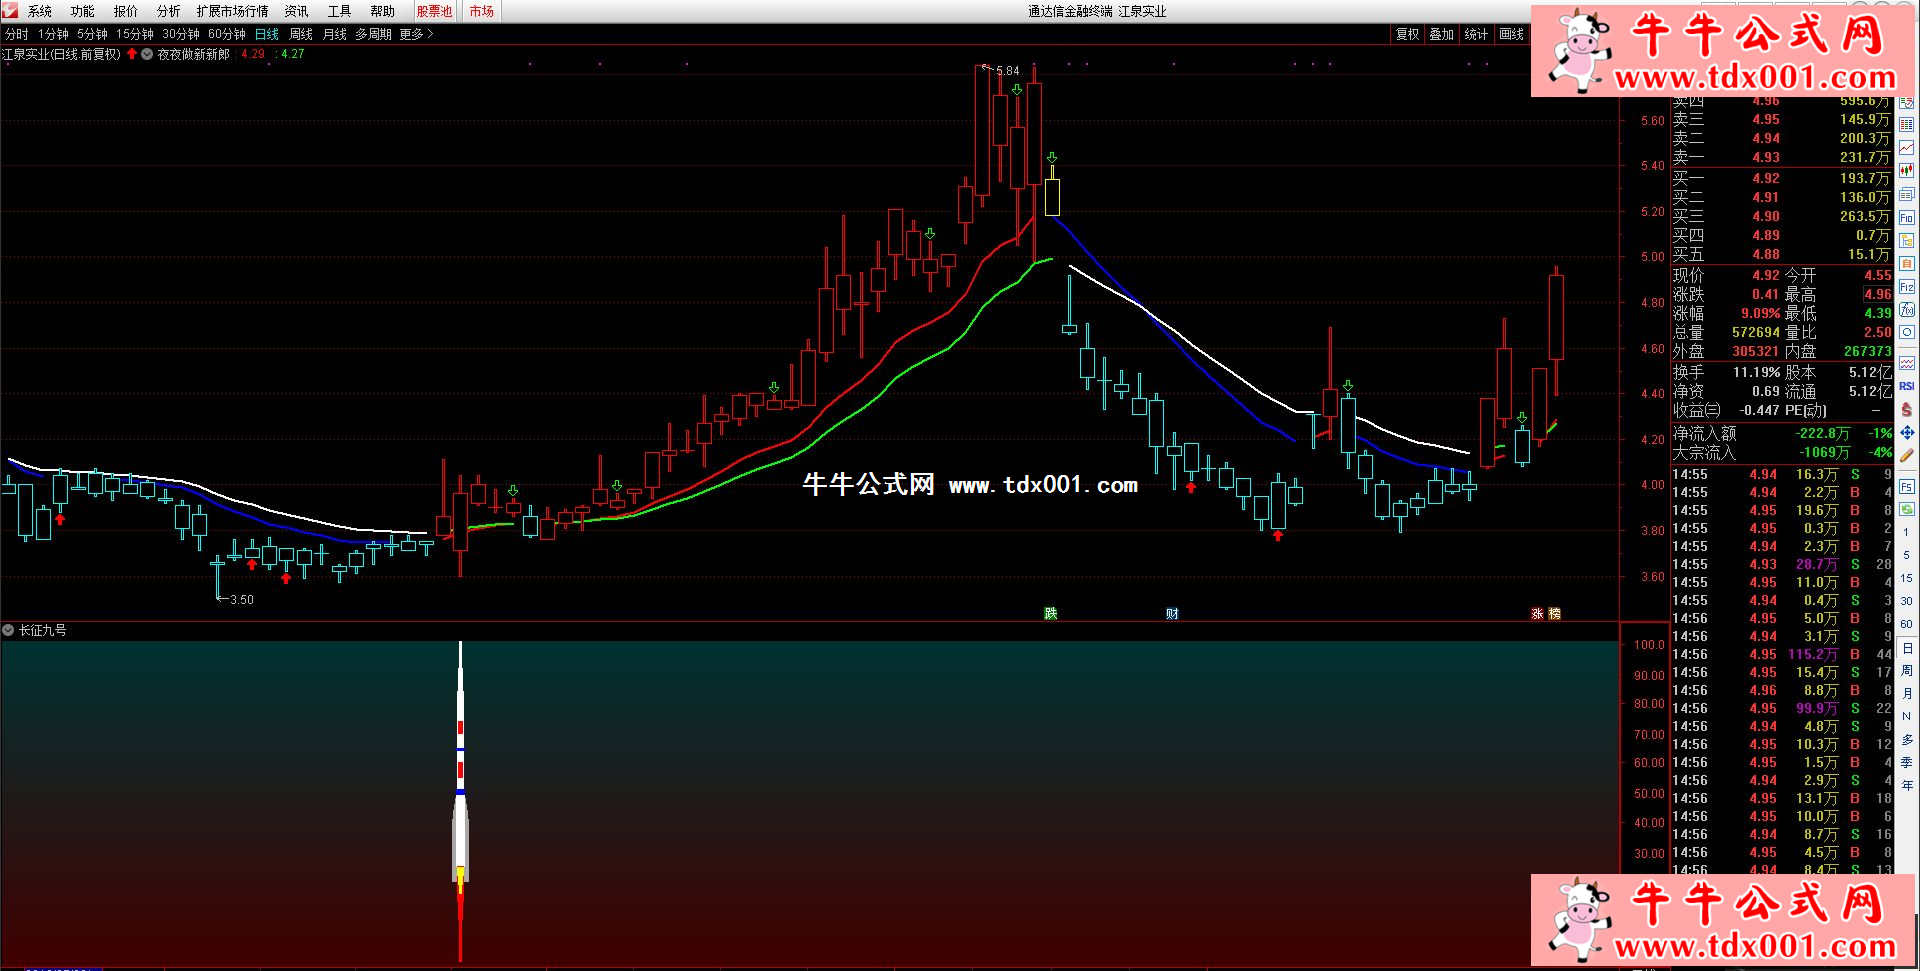The image size is (1920, 971).
Task: Open the 分析 menu
Action: (169, 11)
